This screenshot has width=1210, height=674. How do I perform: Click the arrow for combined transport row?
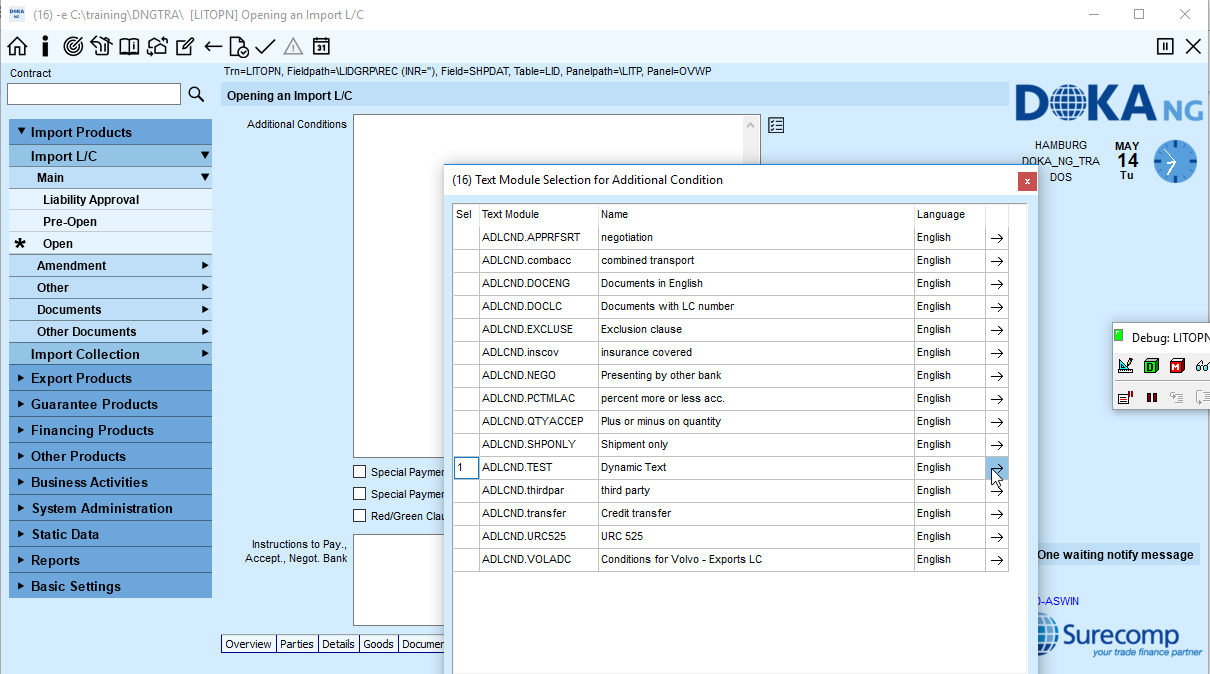(997, 261)
